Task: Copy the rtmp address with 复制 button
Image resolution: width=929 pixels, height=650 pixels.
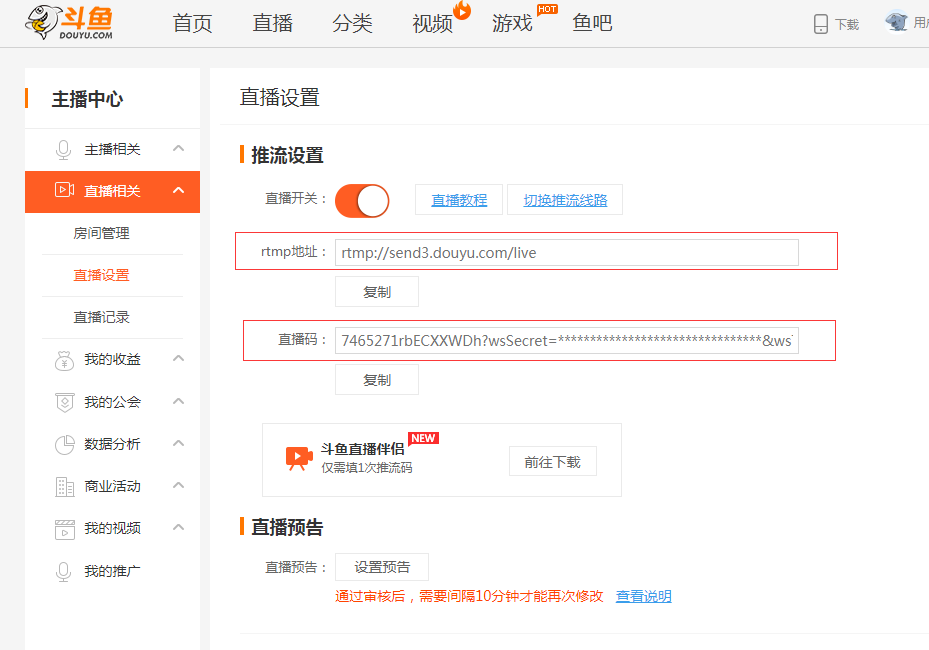Action: click(x=376, y=292)
